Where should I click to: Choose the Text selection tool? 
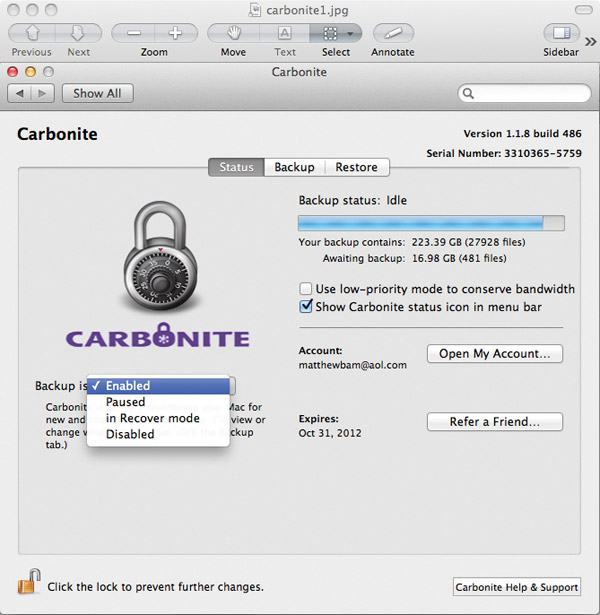click(x=284, y=33)
